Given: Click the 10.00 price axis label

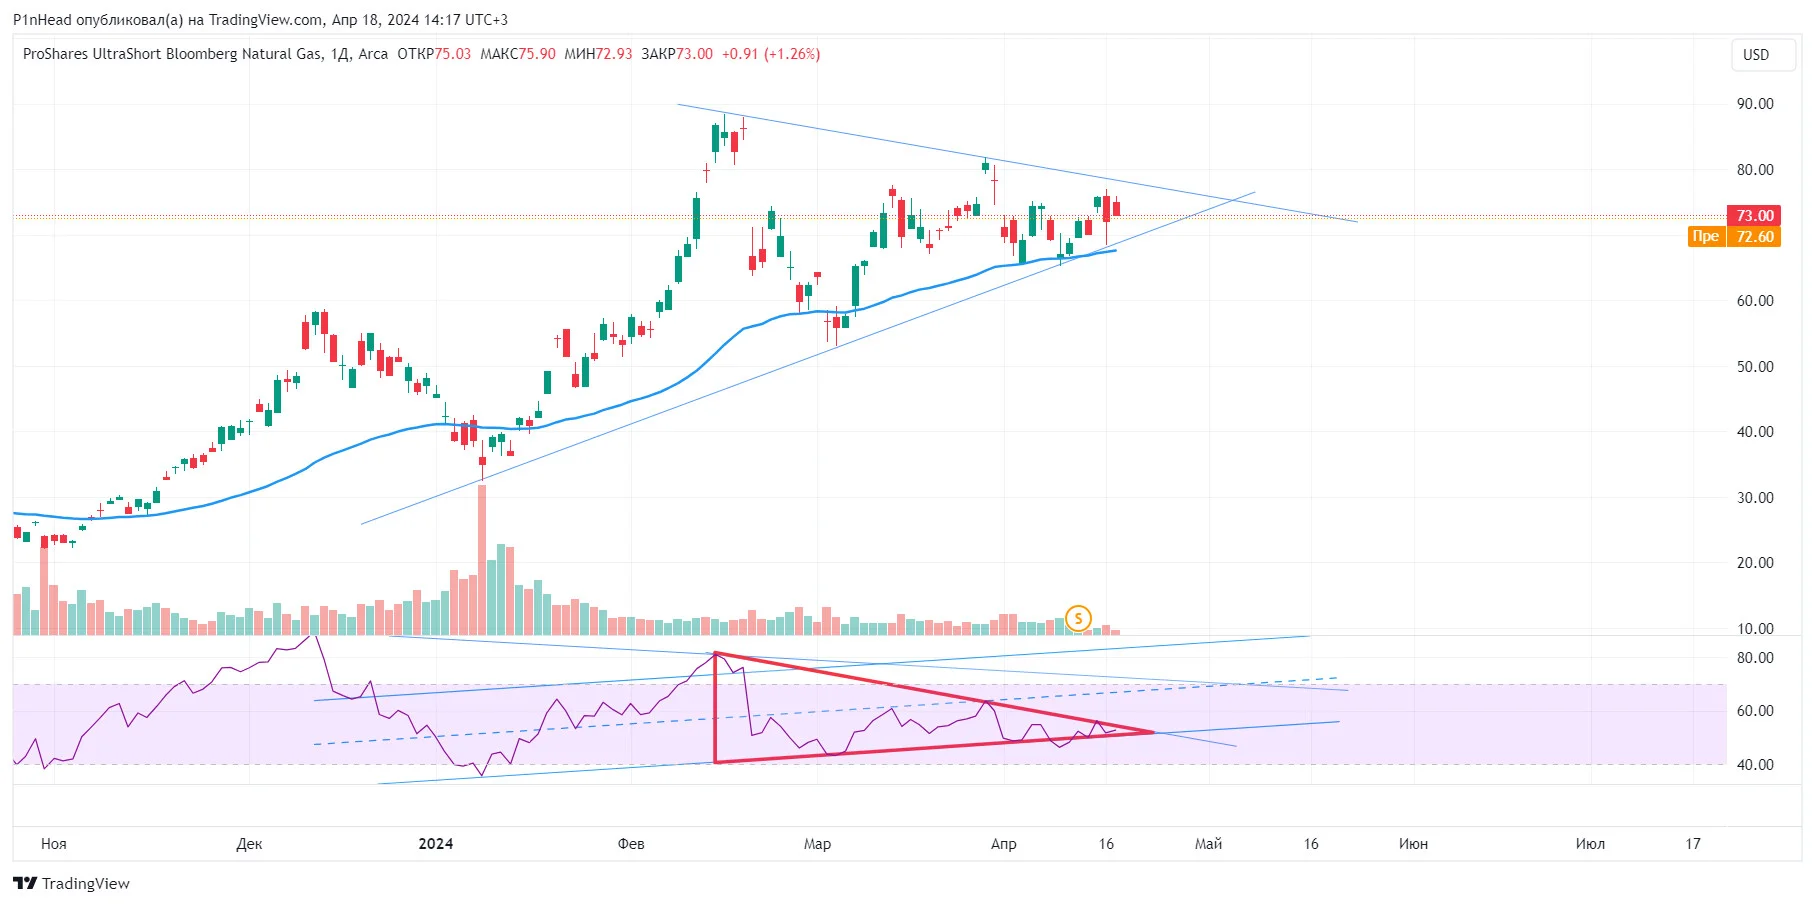Looking at the screenshot, I should 1755,629.
